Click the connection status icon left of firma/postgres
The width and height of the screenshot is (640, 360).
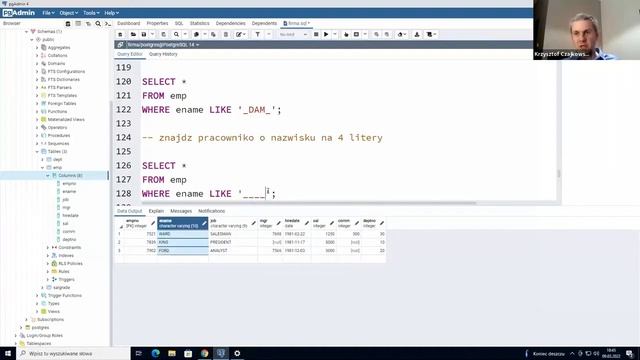120,44
